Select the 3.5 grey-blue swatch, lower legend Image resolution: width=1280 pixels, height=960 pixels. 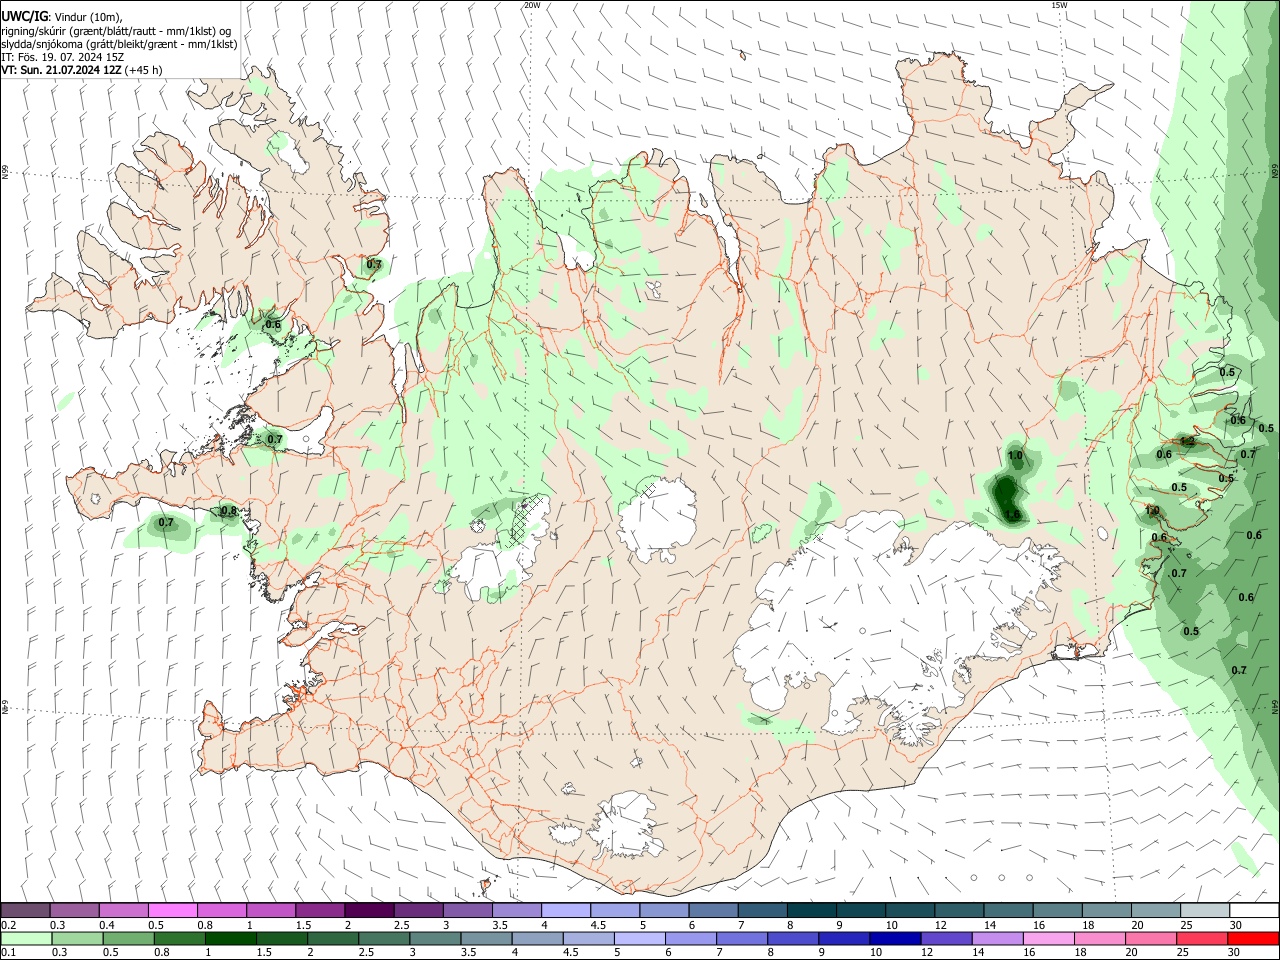click(x=486, y=938)
